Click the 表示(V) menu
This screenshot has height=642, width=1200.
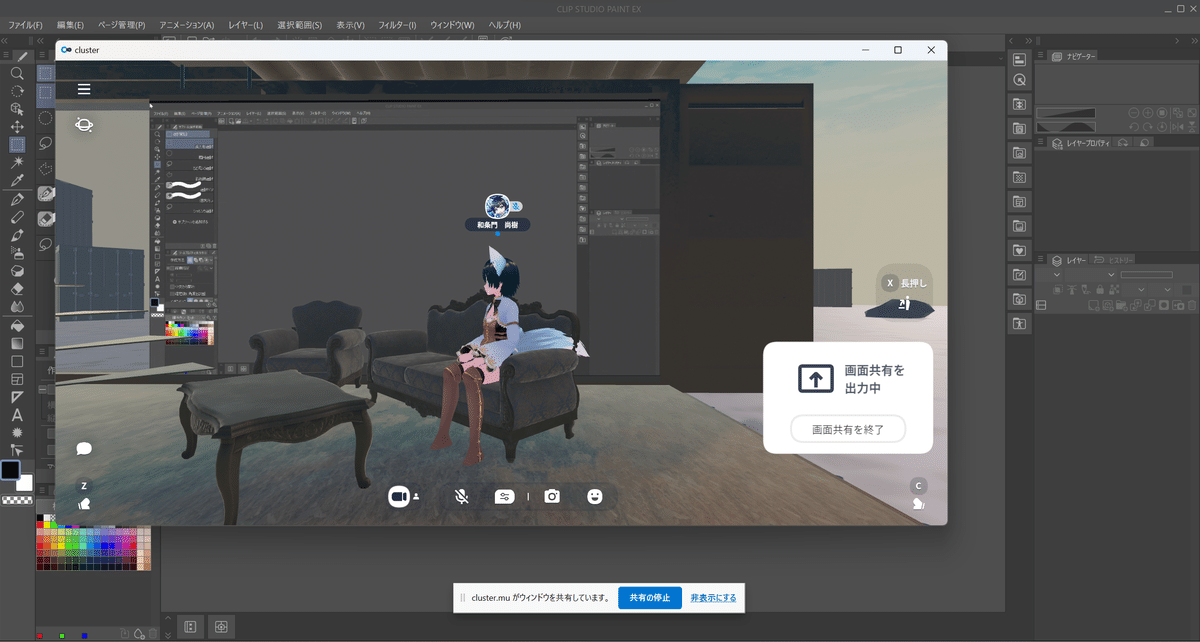pos(351,24)
